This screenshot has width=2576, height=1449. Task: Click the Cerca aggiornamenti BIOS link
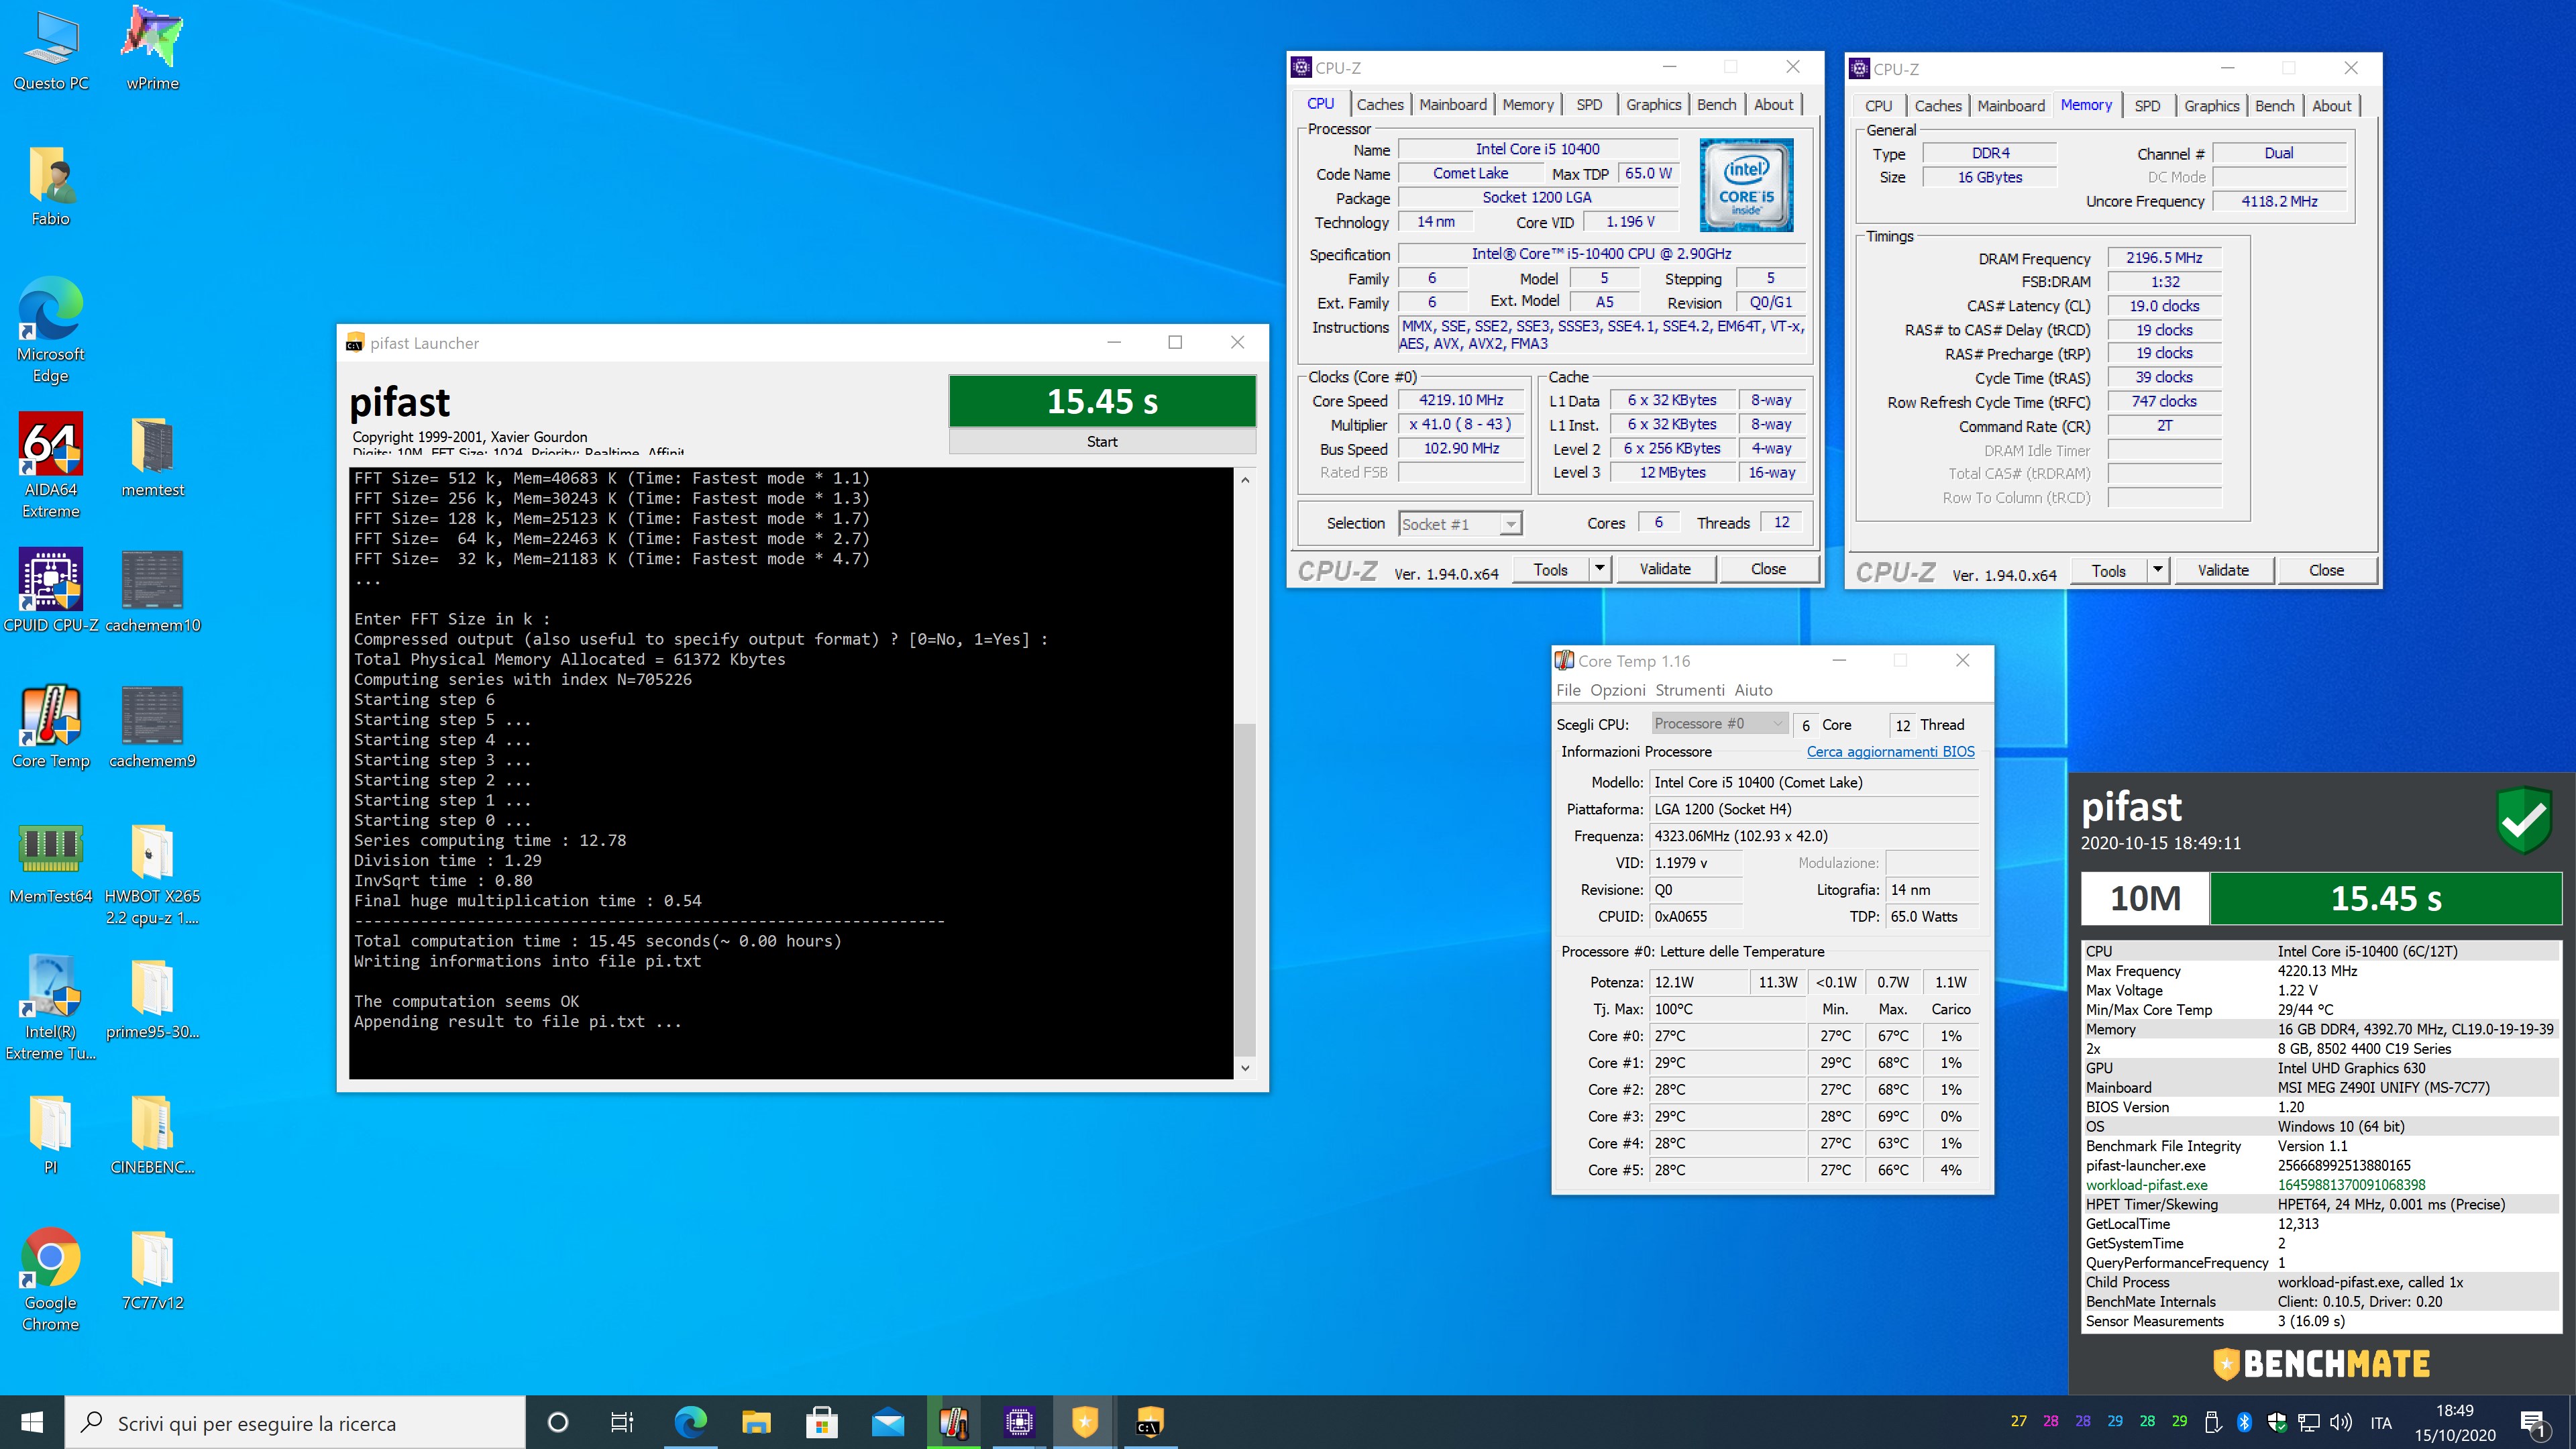coord(1890,752)
